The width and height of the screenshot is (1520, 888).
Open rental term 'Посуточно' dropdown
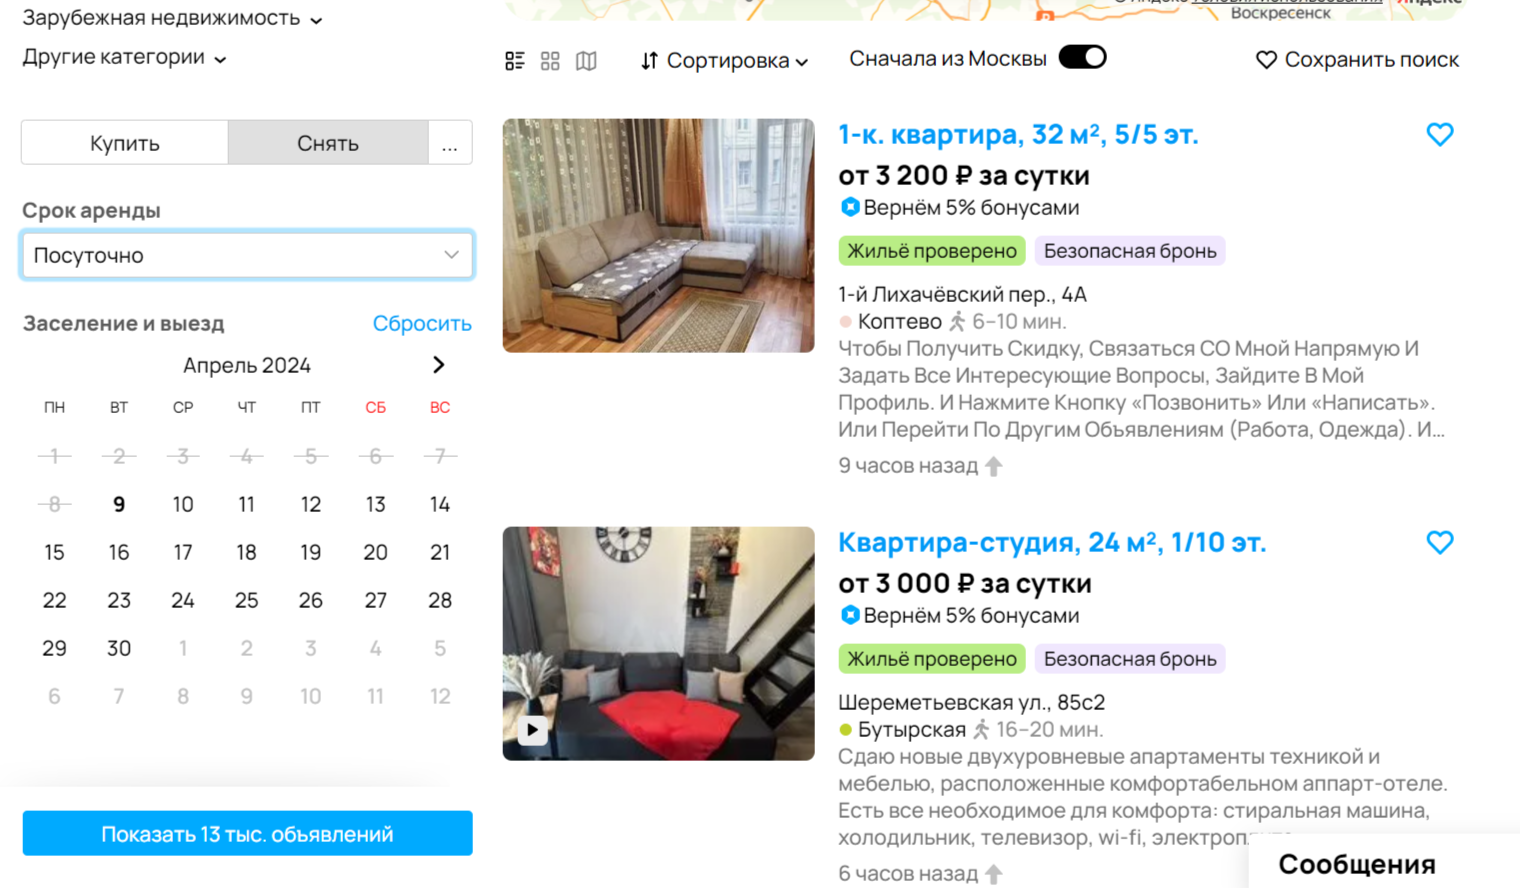(x=247, y=255)
